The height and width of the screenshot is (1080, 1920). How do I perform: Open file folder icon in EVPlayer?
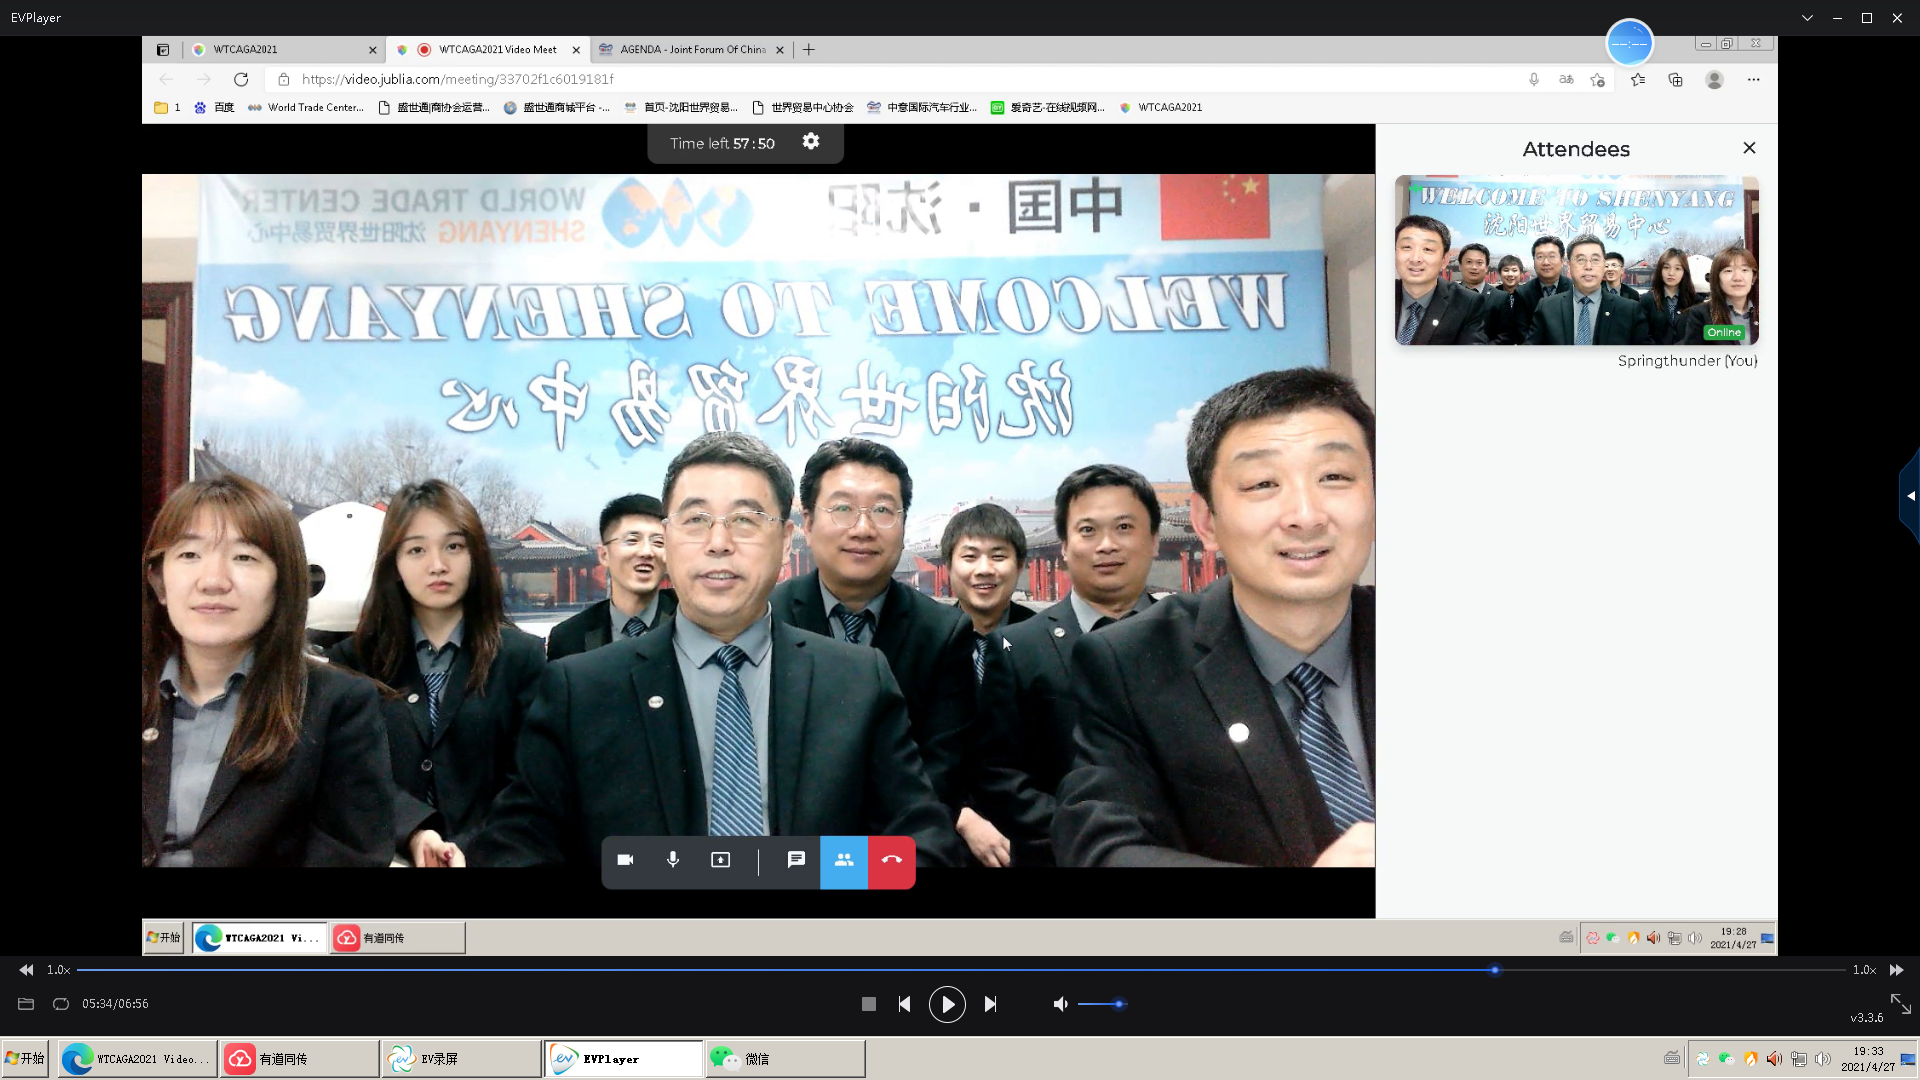[x=26, y=1004]
